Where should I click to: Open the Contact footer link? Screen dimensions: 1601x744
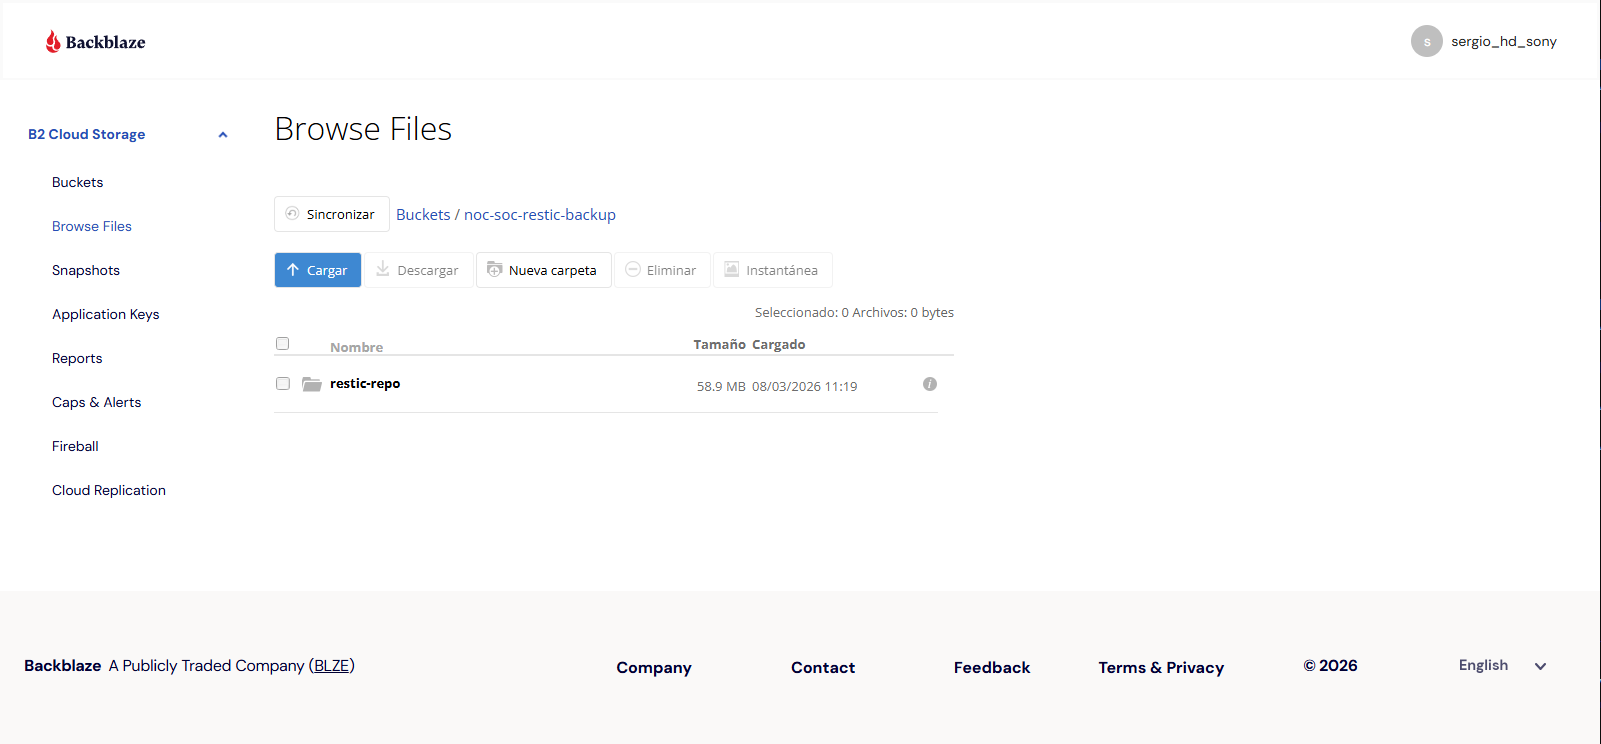click(823, 667)
